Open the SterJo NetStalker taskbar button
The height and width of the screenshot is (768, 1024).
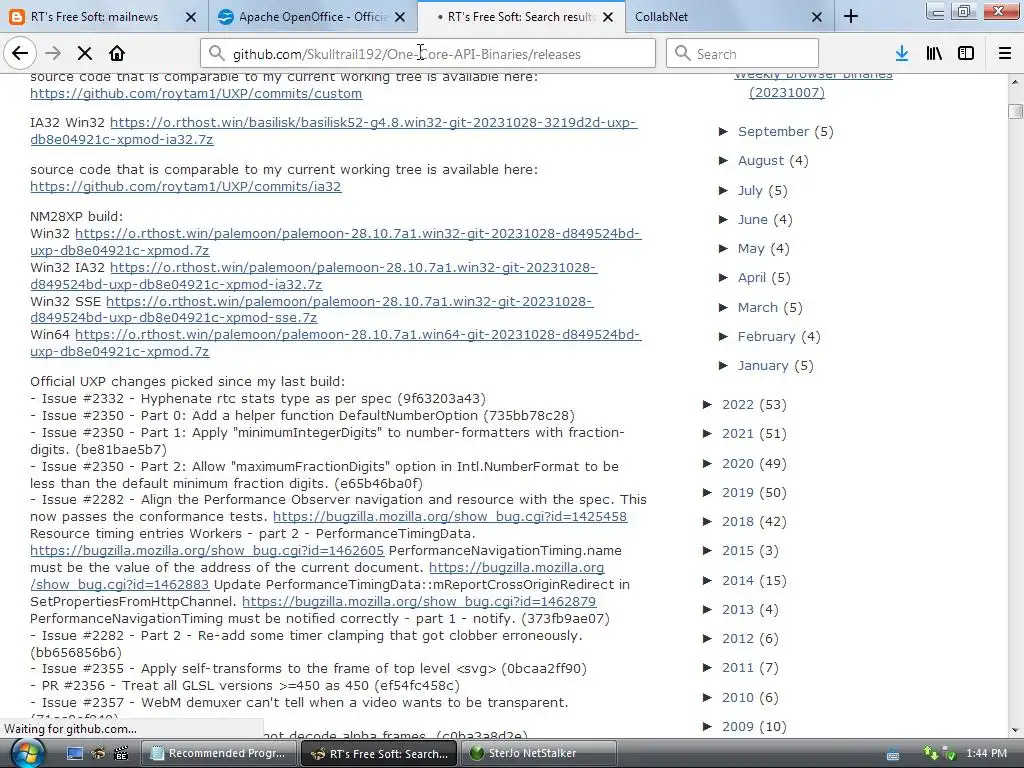coord(539,754)
